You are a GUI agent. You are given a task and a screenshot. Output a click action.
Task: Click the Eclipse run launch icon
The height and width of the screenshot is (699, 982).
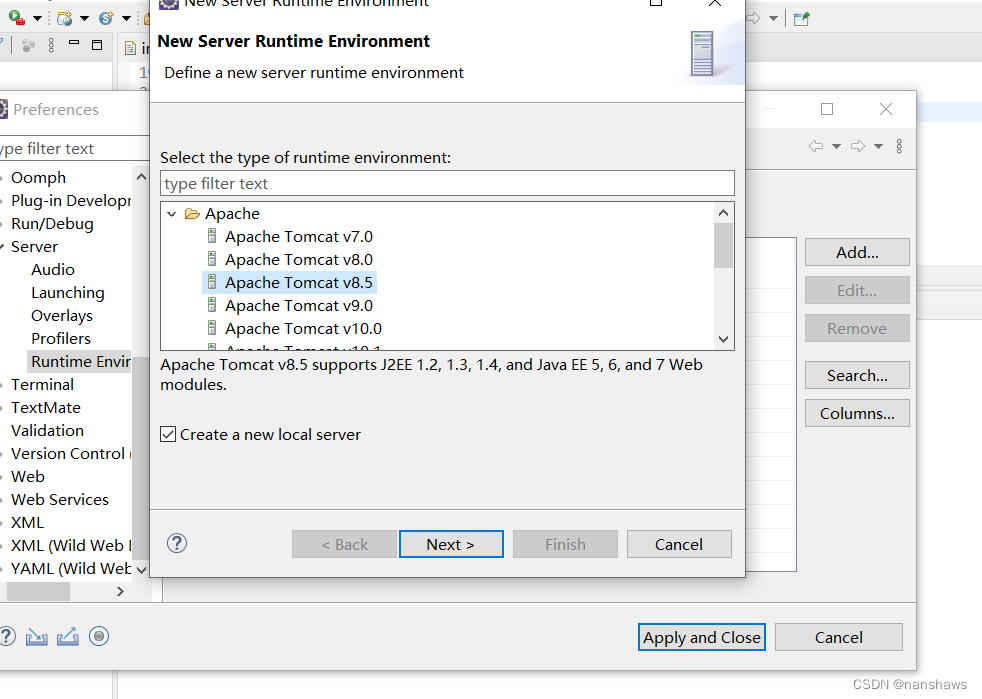(x=17, y=18)
